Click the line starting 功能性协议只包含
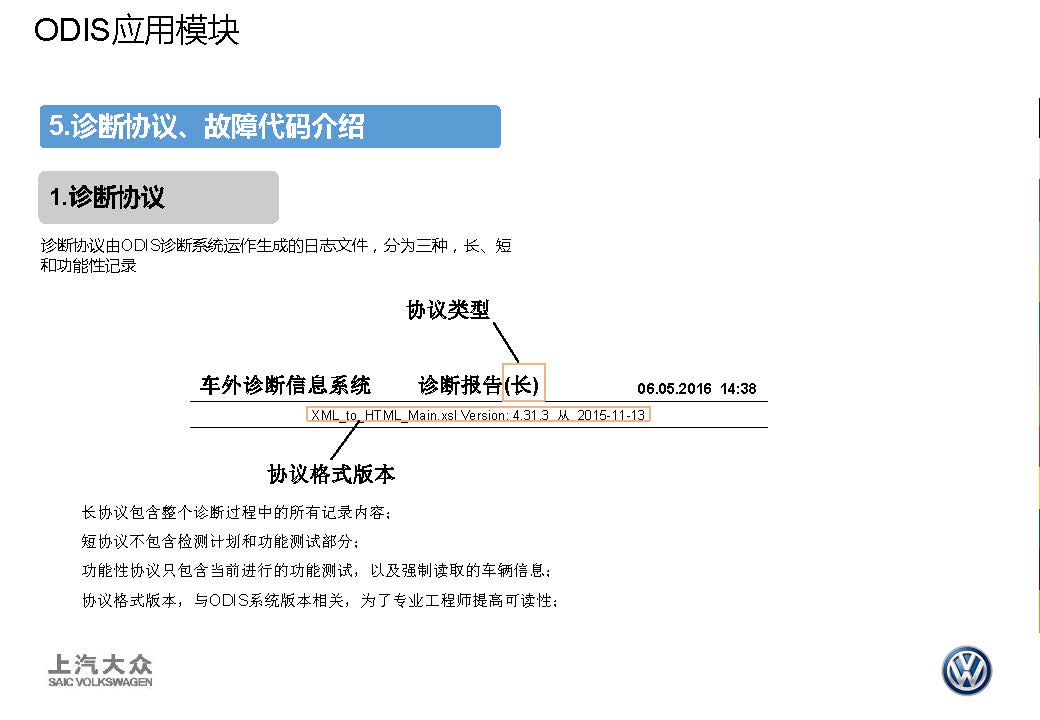This screenshot has width=1040, height=720. pos(316,570)
